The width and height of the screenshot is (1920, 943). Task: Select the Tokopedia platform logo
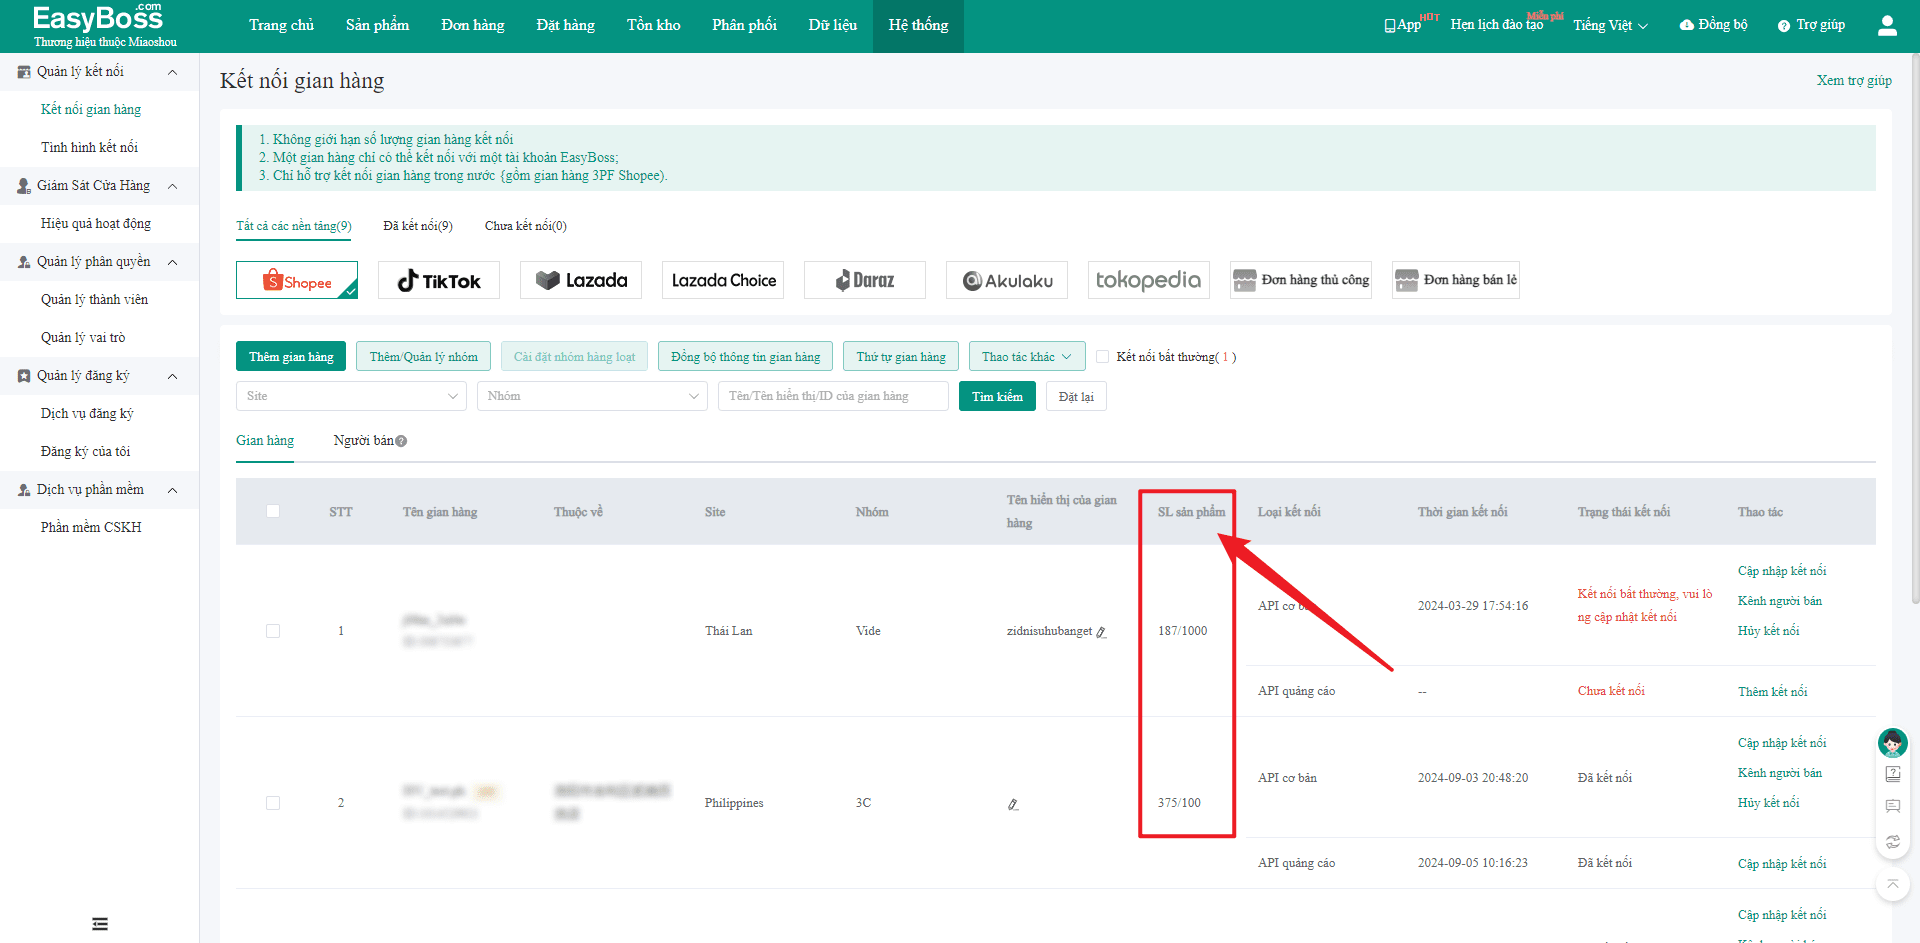coord(1149,280)
